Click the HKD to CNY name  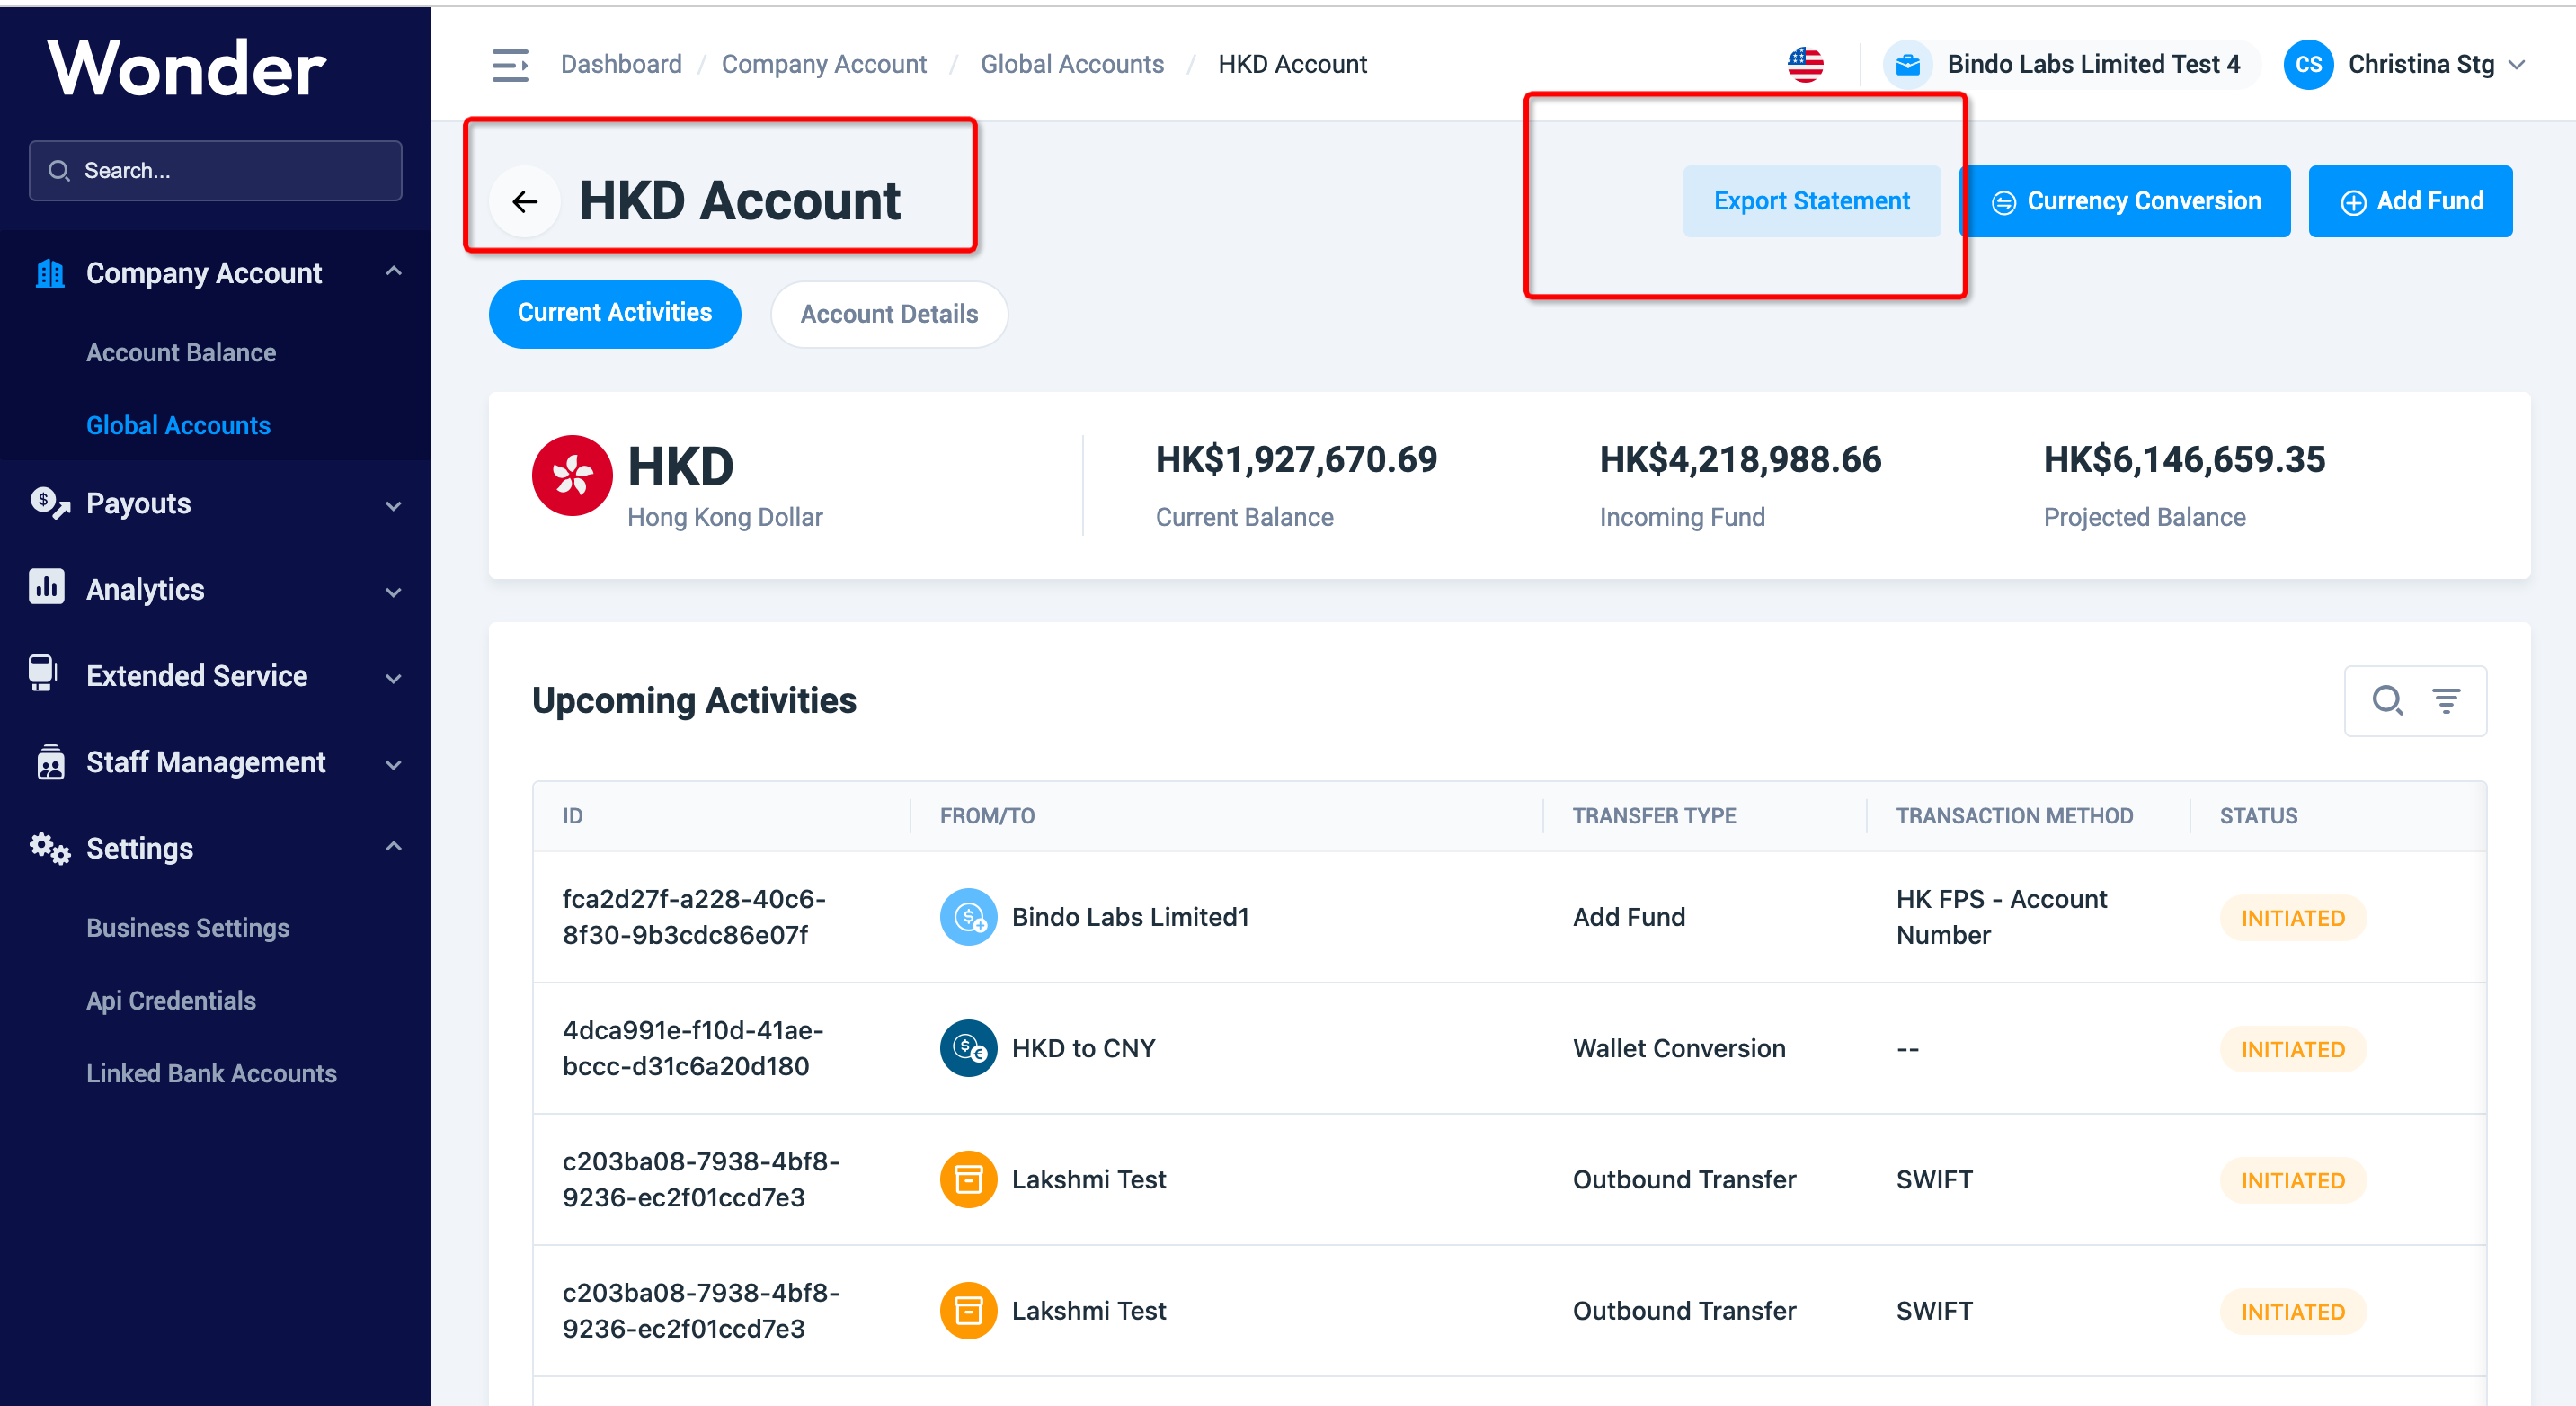click(1083, 1048)
